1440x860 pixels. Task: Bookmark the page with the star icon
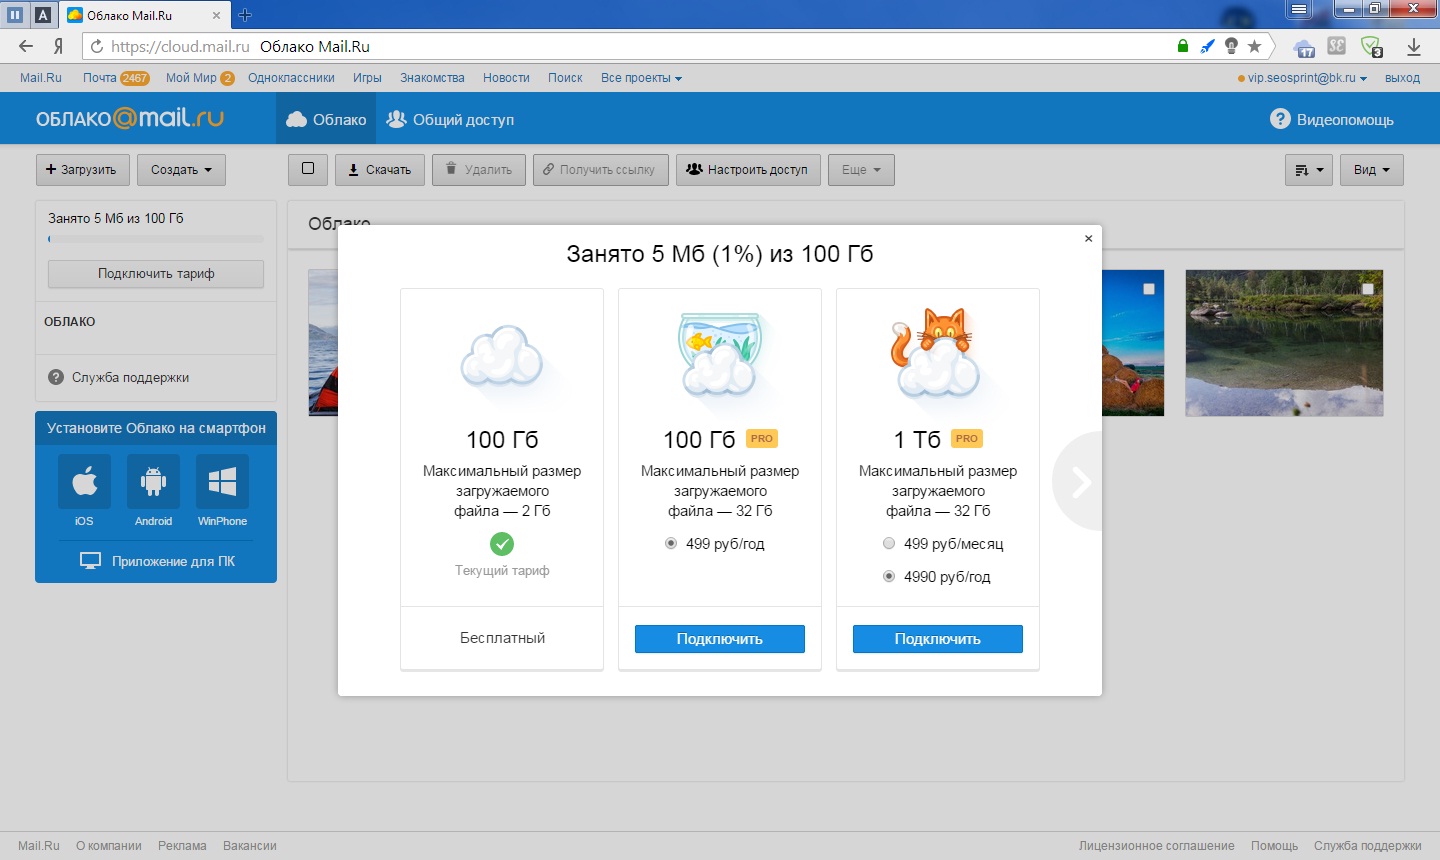click(x=1255, y=46)
